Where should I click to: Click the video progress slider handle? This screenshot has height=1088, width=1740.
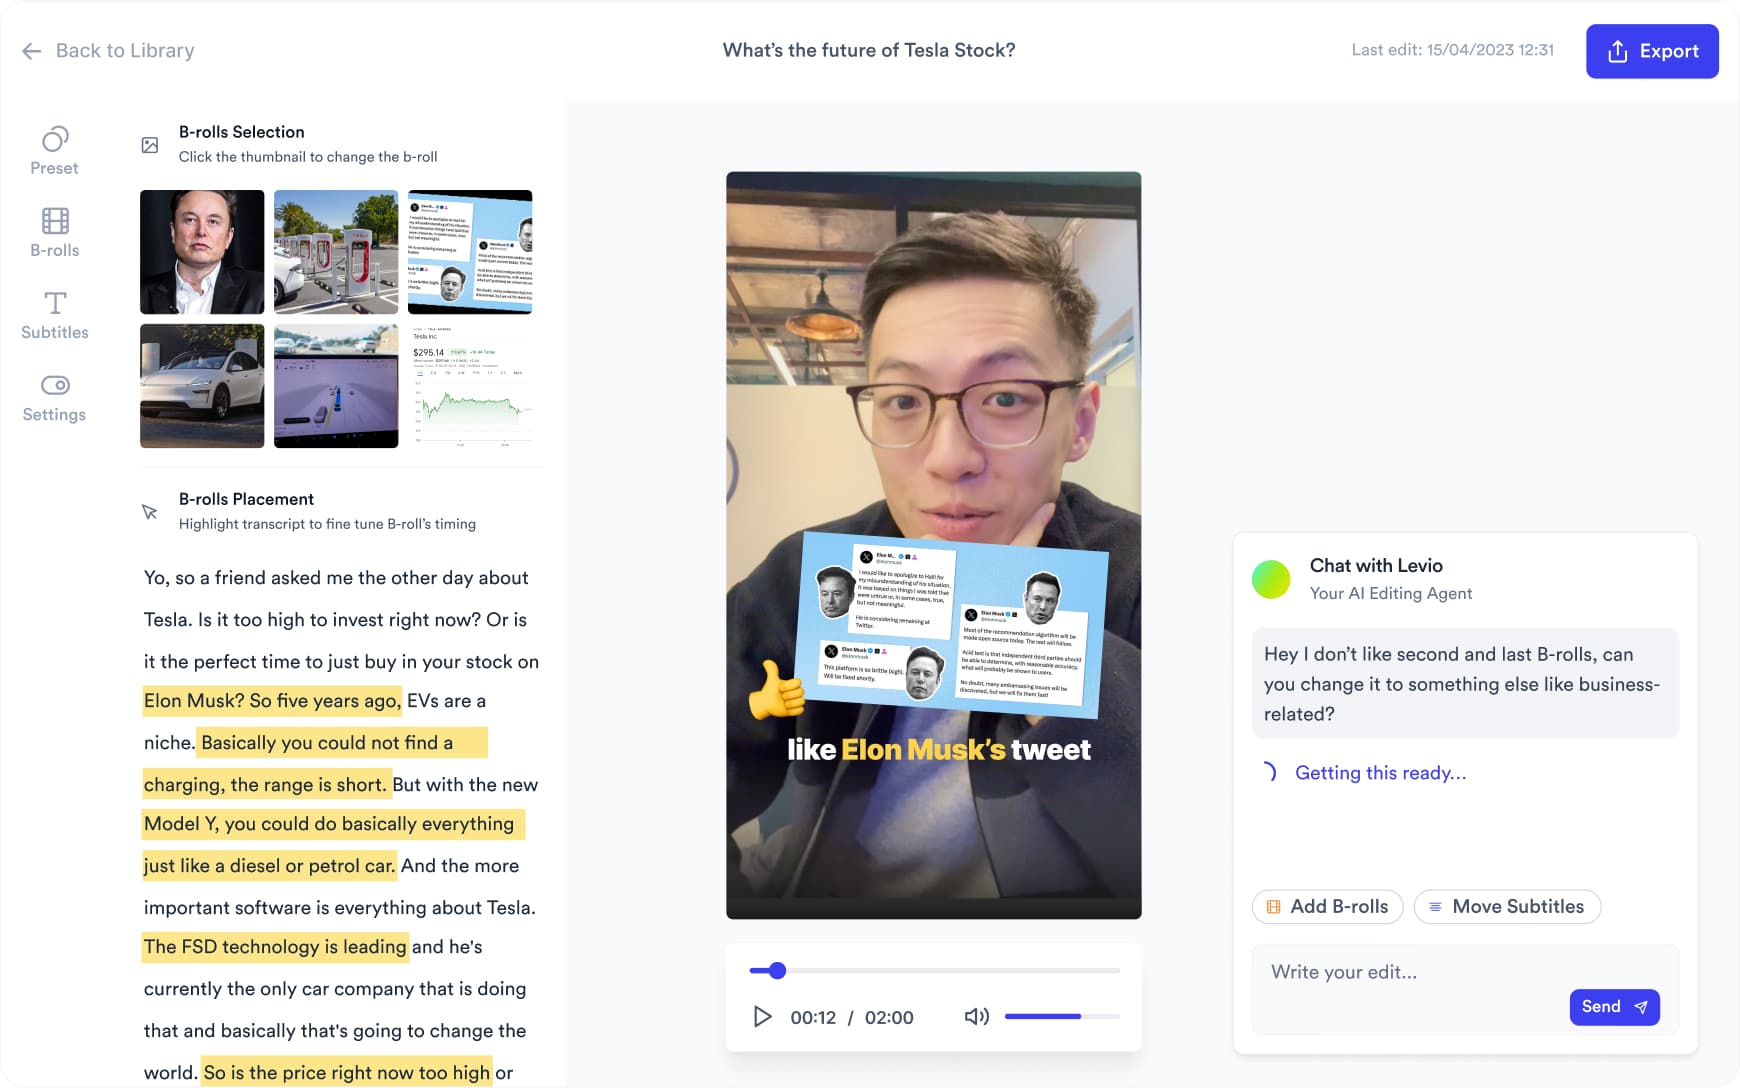pyautogui.click(x=777, y=970)
